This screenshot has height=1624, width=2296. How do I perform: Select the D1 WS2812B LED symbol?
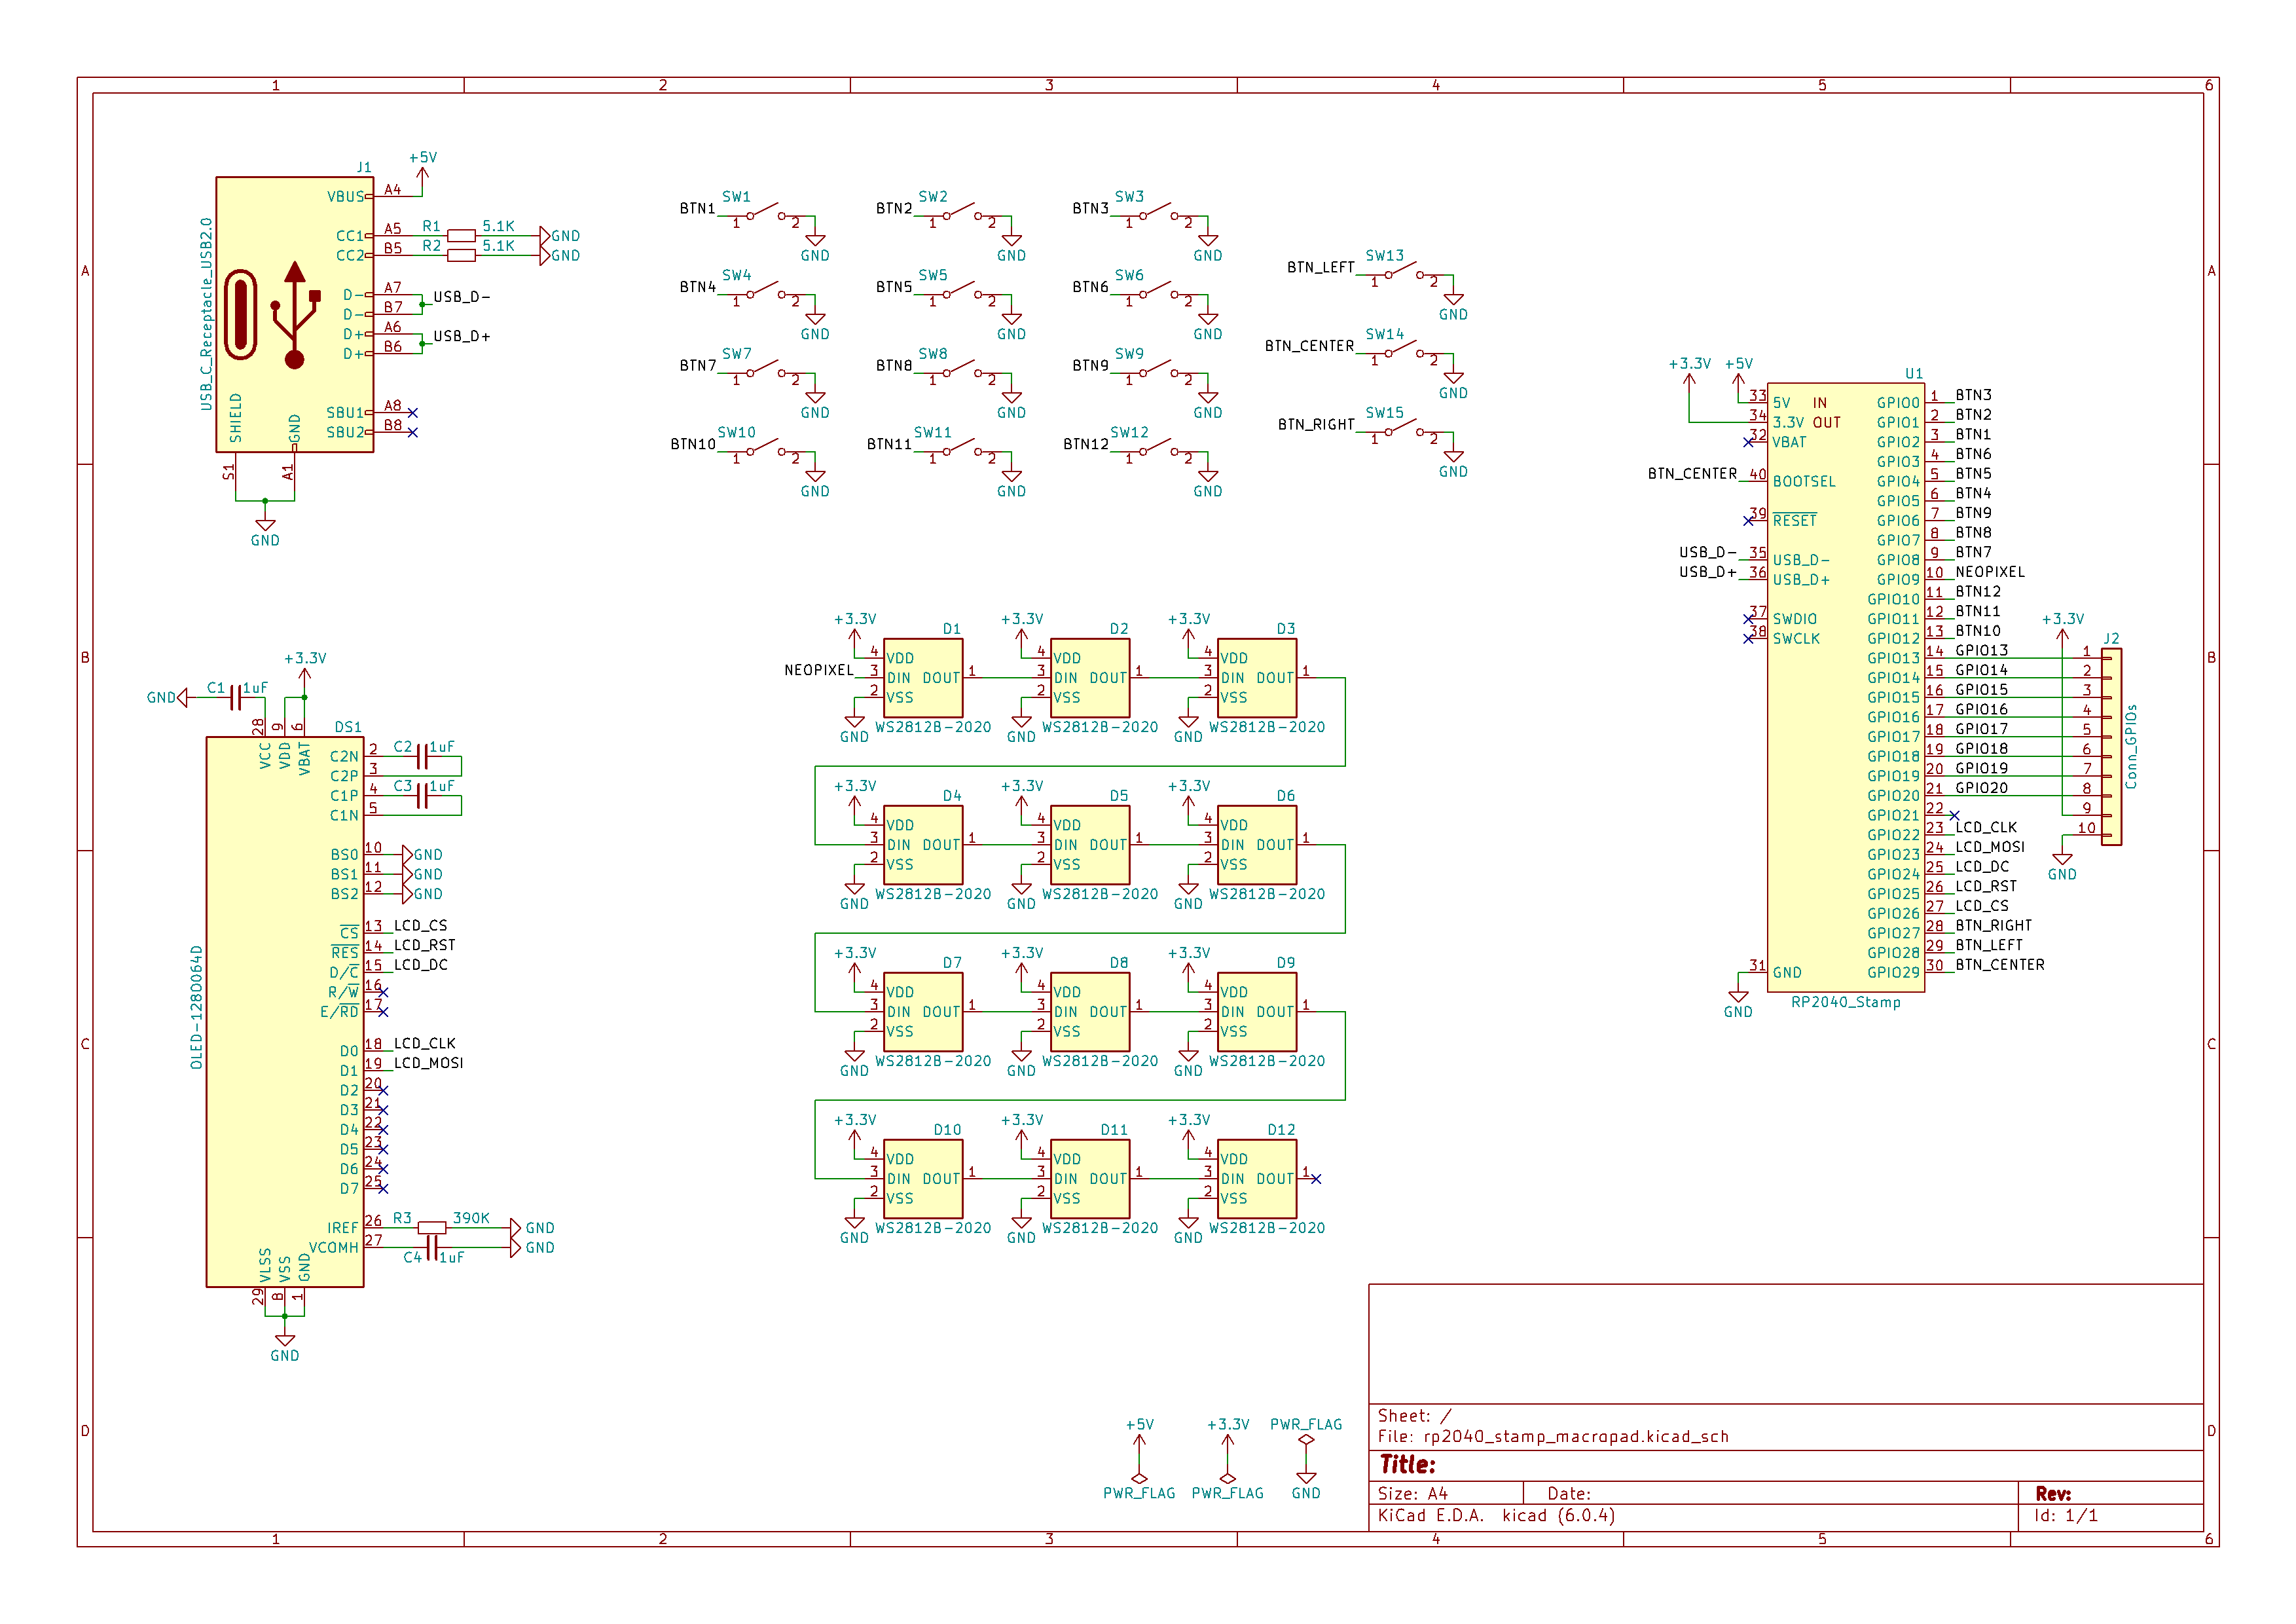click(x=922, y=677)
